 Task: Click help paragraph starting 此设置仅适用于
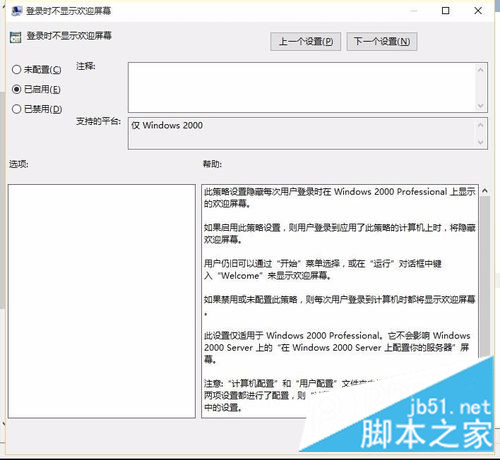coord(337,347)
